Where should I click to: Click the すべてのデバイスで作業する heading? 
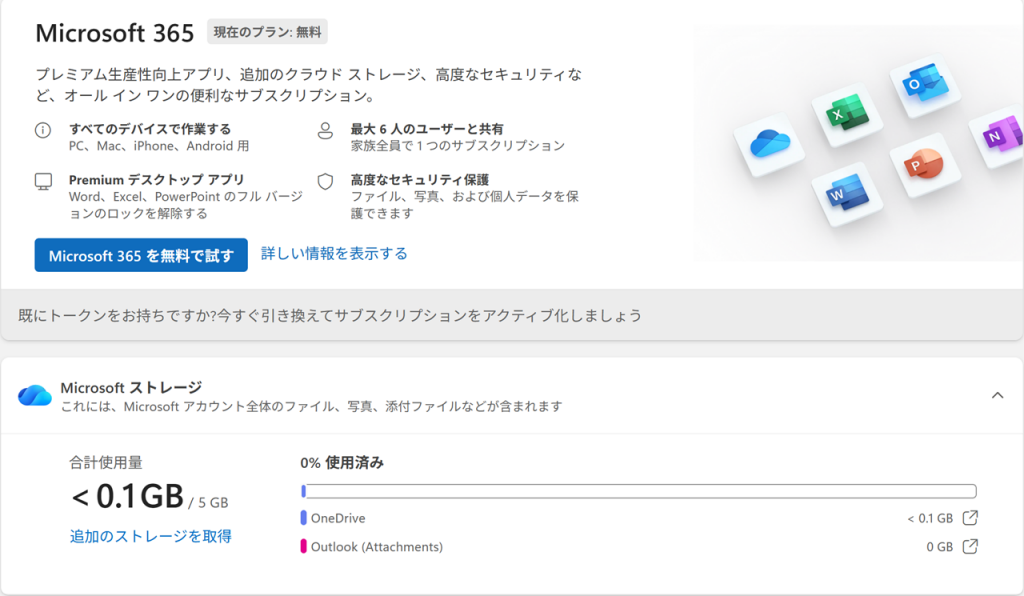pos(150,129)
